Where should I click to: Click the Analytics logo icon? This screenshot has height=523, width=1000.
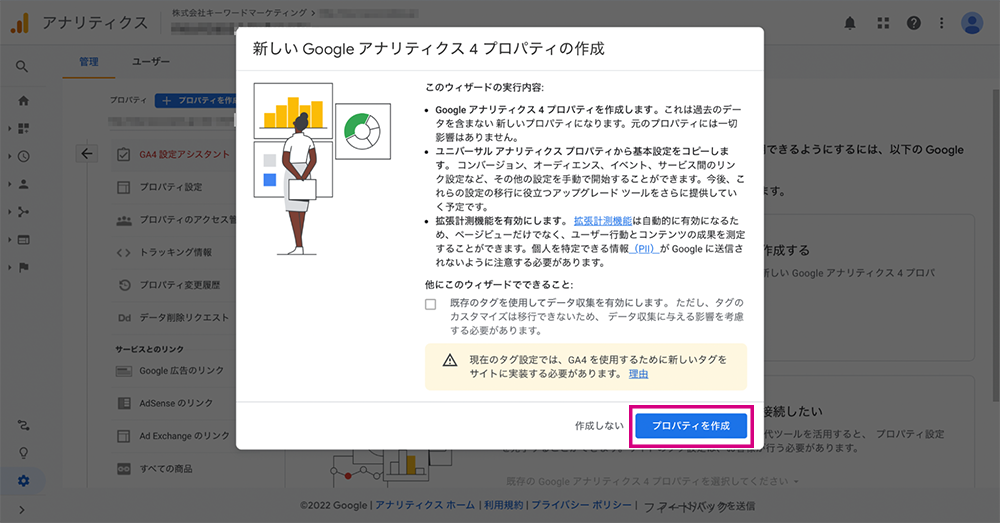(20, 23)
